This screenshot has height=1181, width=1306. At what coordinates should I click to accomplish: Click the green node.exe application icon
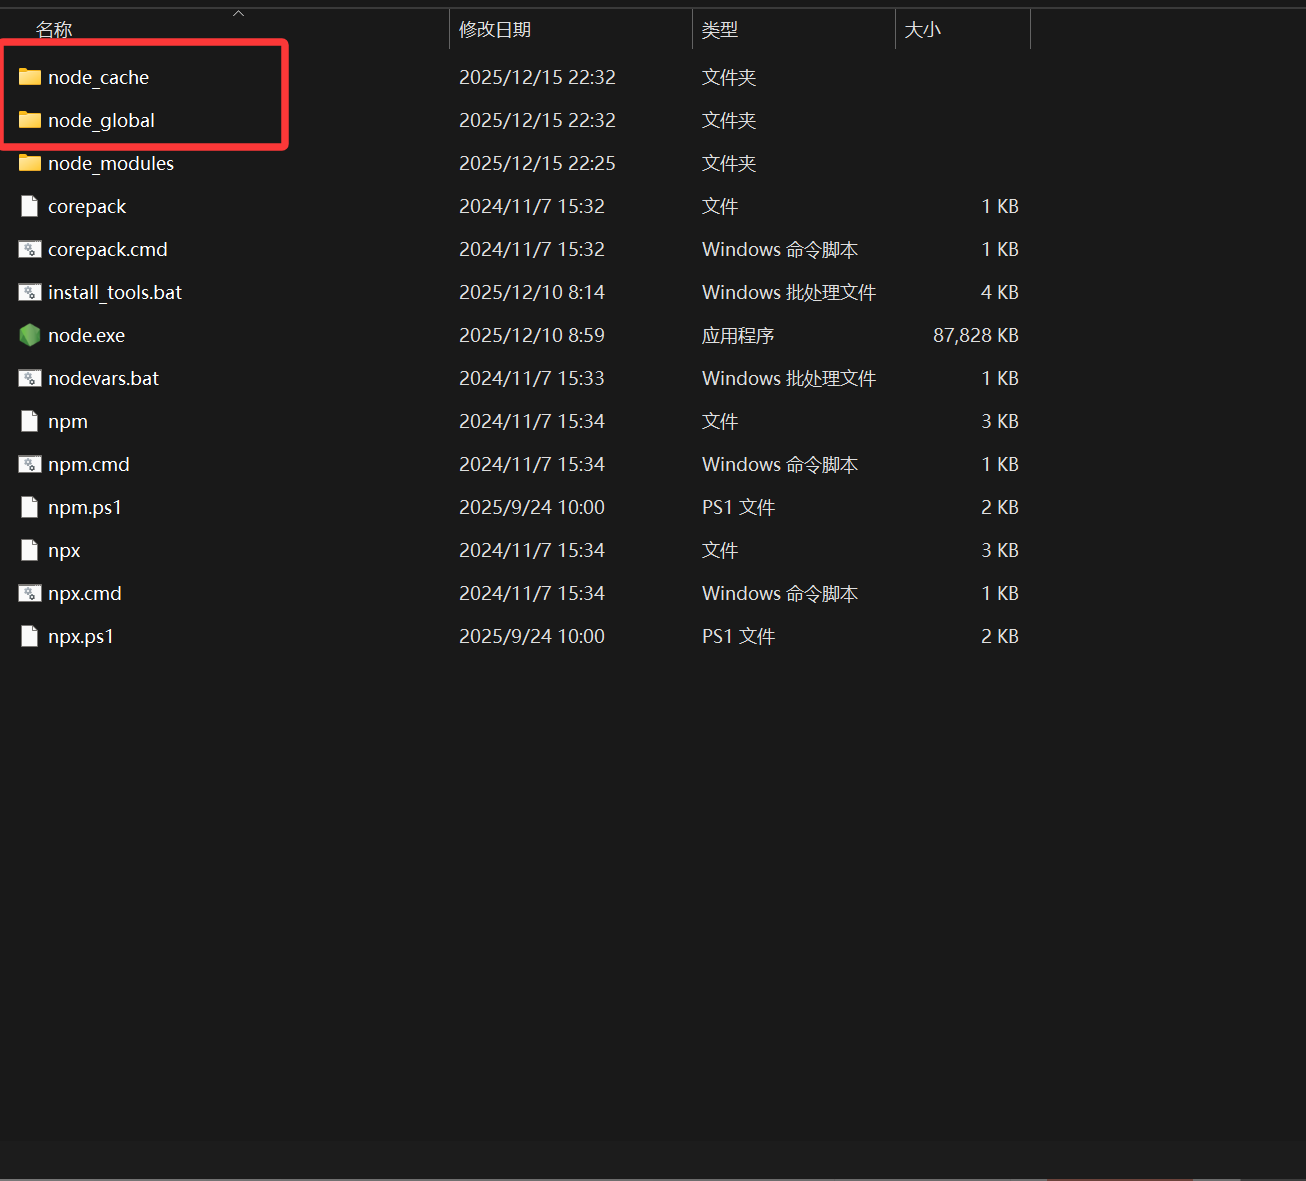point(30,335)
